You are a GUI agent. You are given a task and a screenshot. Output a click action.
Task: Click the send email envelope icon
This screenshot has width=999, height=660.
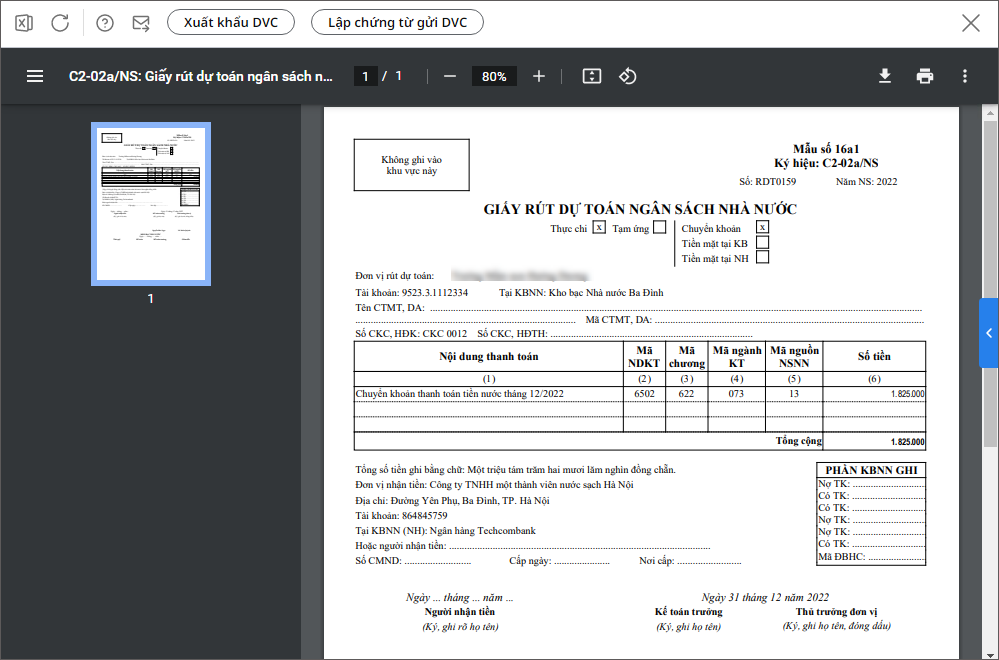(141, 23)
